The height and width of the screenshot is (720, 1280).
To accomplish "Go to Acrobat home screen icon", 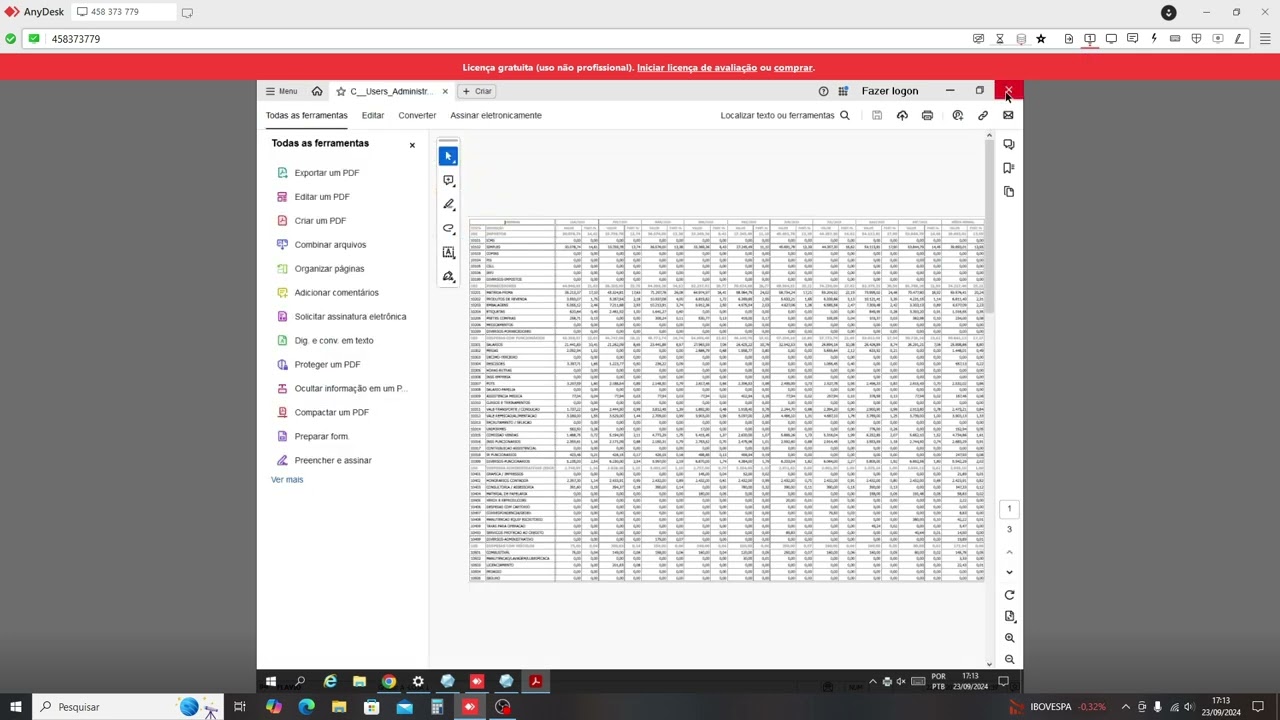I will (x=317, y=91).
